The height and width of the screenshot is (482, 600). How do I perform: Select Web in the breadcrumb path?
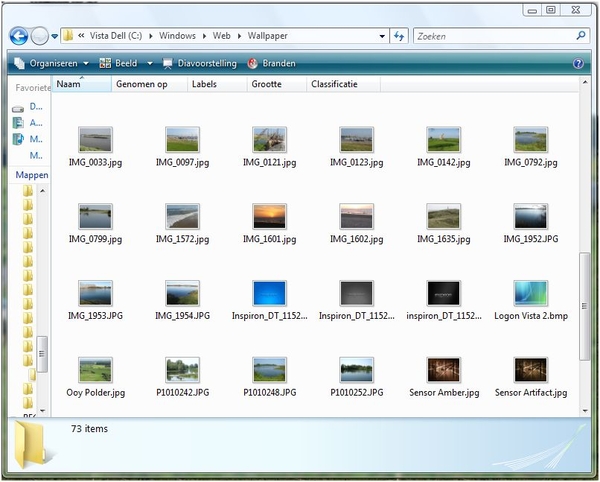click(x=222, y=36)
